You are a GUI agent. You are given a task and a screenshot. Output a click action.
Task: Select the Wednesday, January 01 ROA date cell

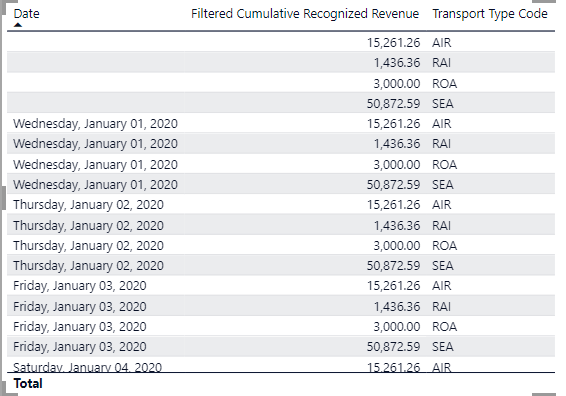95,165
